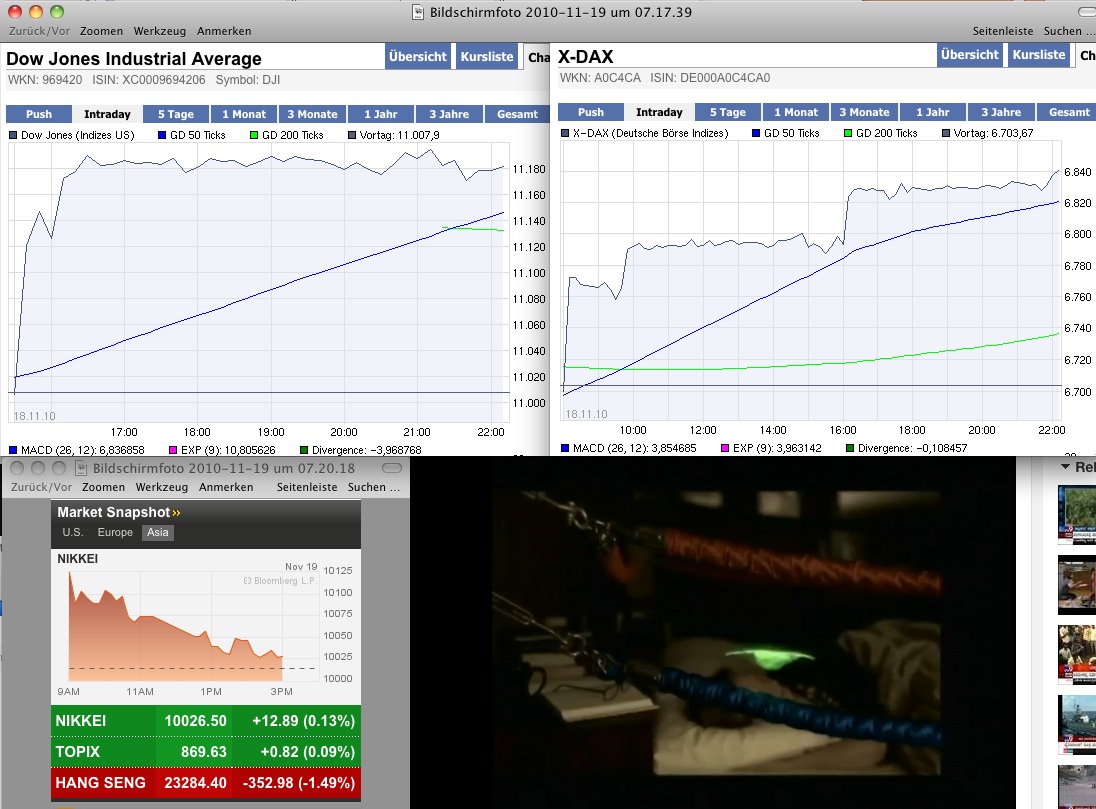The width and height of the screenshot is (1096, 809).
Task: Open Zoomen in the 07.20.18 window toolbar
Action: pos(103,487)
